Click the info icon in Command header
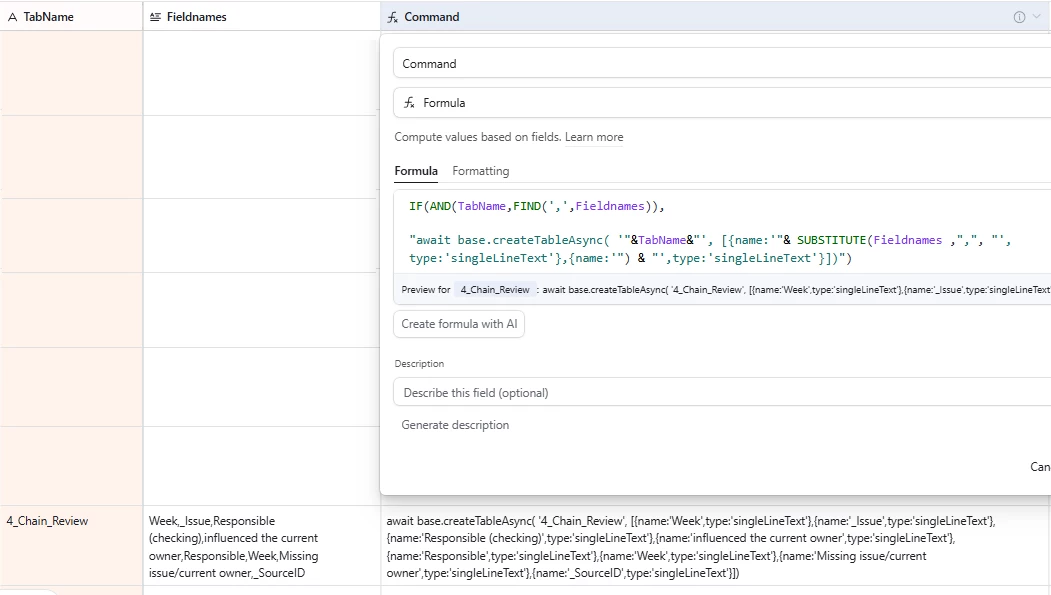This screenshot has width=1051, height=595. (x=1019, y=17)
